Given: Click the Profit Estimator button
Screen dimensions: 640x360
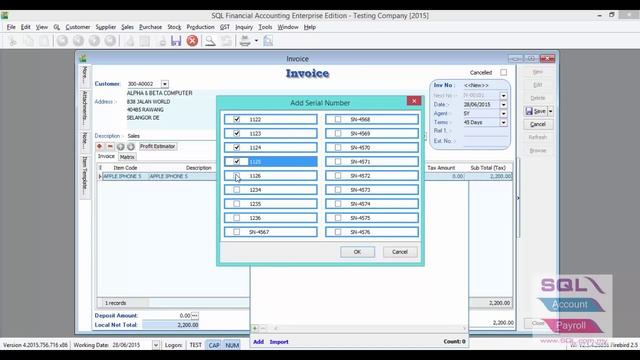Looking at the screenshot, I should point(158,146).
